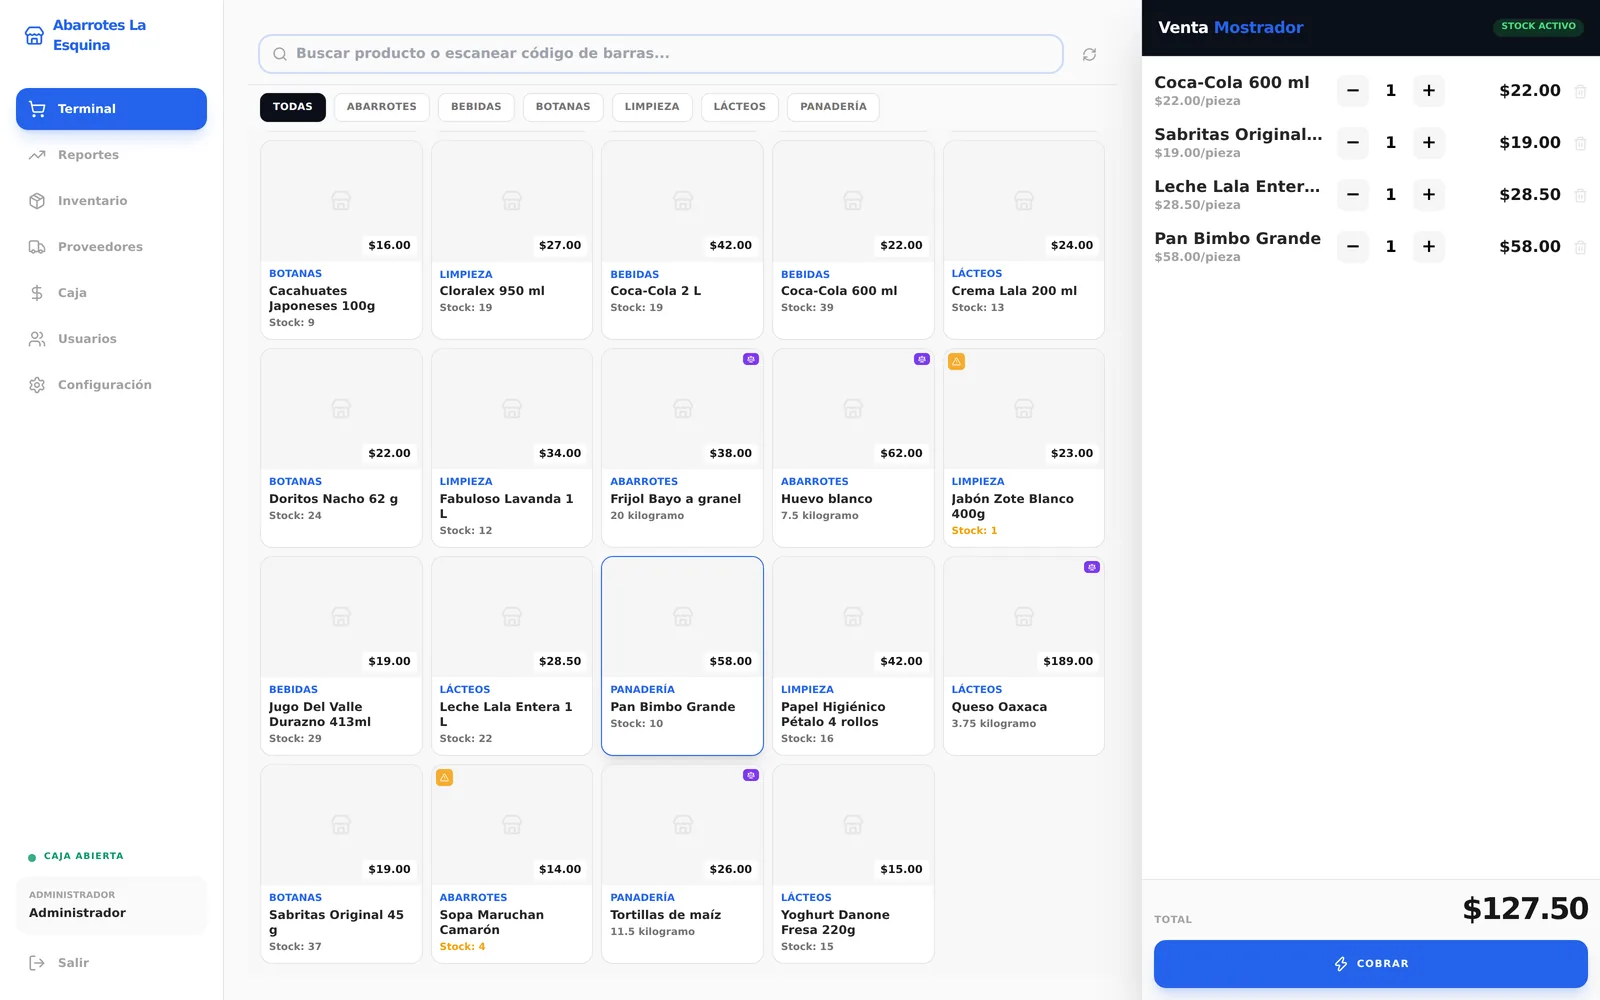Increase Sabritas Original quantity with plus
1600x1000 pixels.
(x=1428, y=143)
